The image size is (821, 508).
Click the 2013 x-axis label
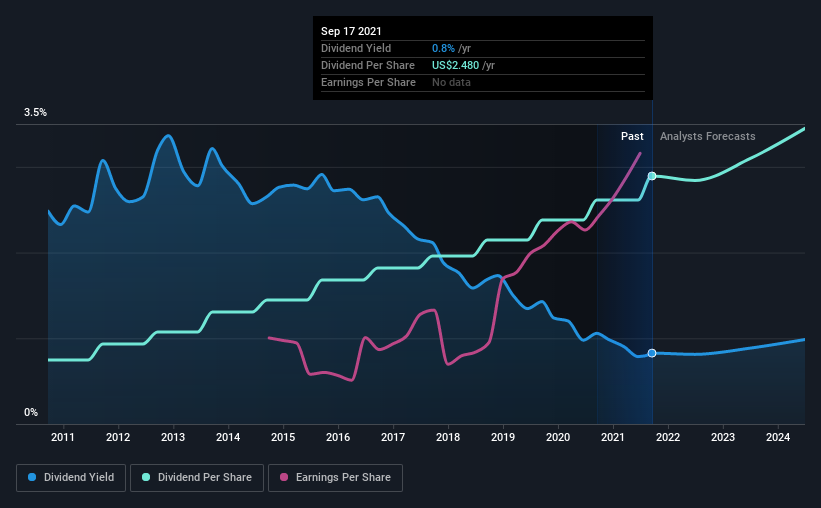[x=173, y=437]
